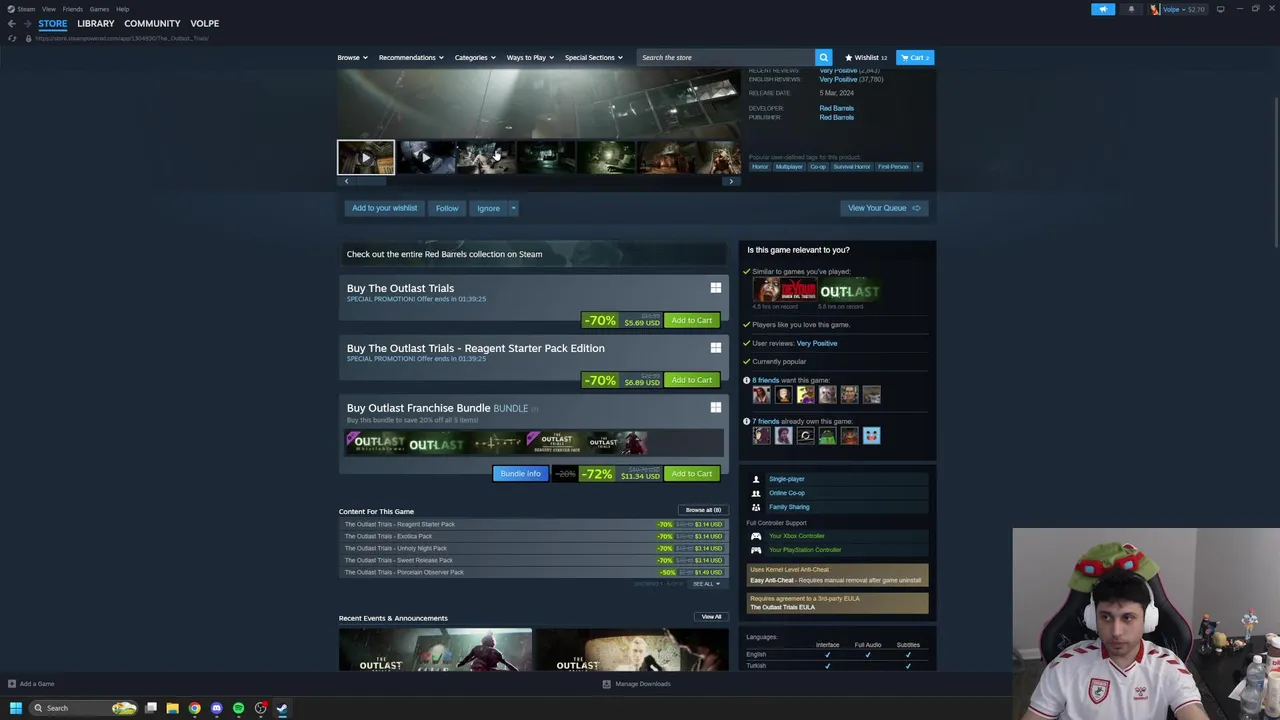The width and height of the screenshot is (1280, 720).
Task: Click the Single-player feature icon
Action: tap(756, 479)
